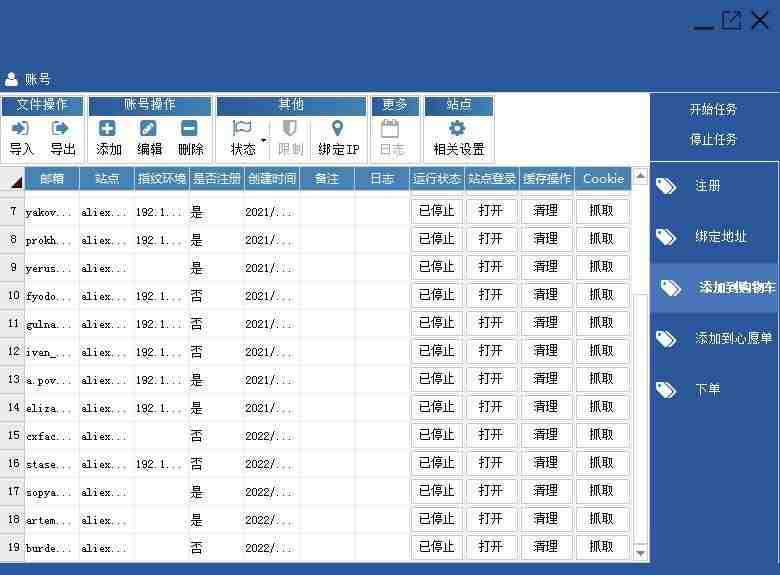Click the 限制 shield icon
This screenshot has width=780, height=575.
(x=290, y=128)
